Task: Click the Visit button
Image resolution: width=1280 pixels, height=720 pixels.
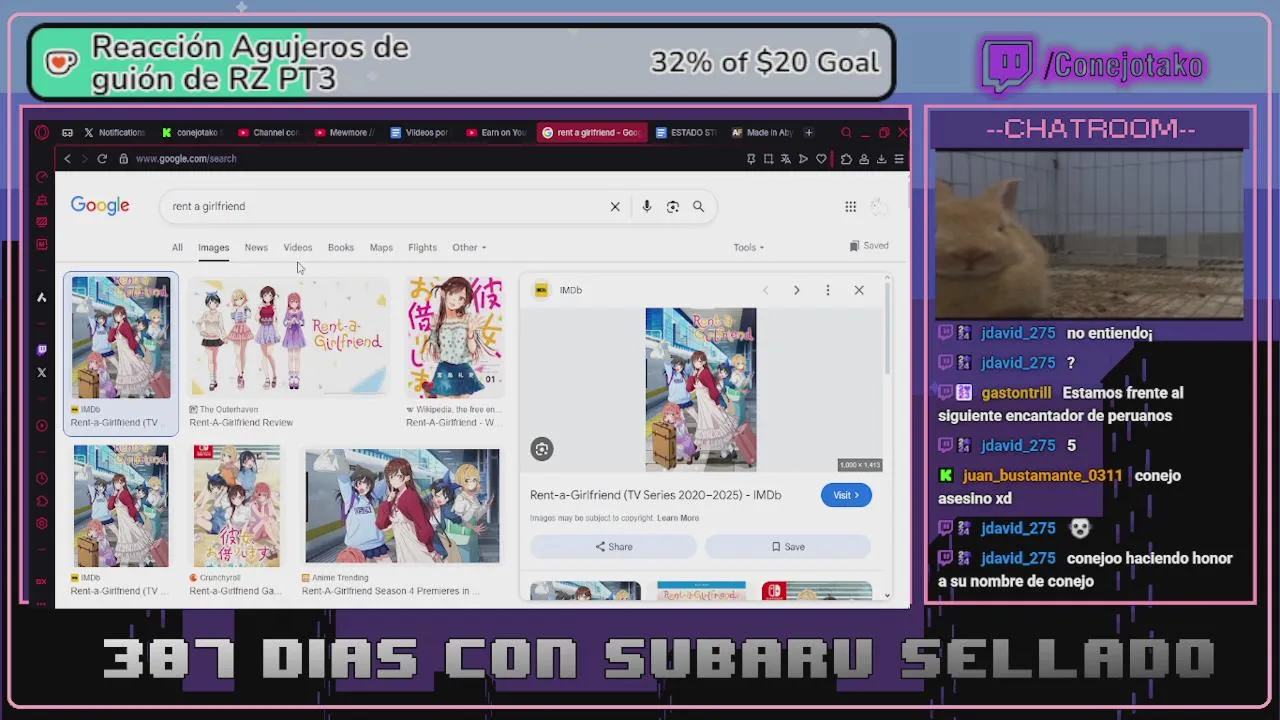Action: click(846, 495)
